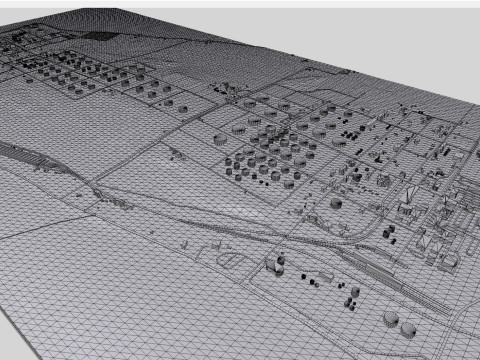480x360 pixels.
Task: Select the lone large tank left of the central tank cluster
Action: tap(220, 139)
